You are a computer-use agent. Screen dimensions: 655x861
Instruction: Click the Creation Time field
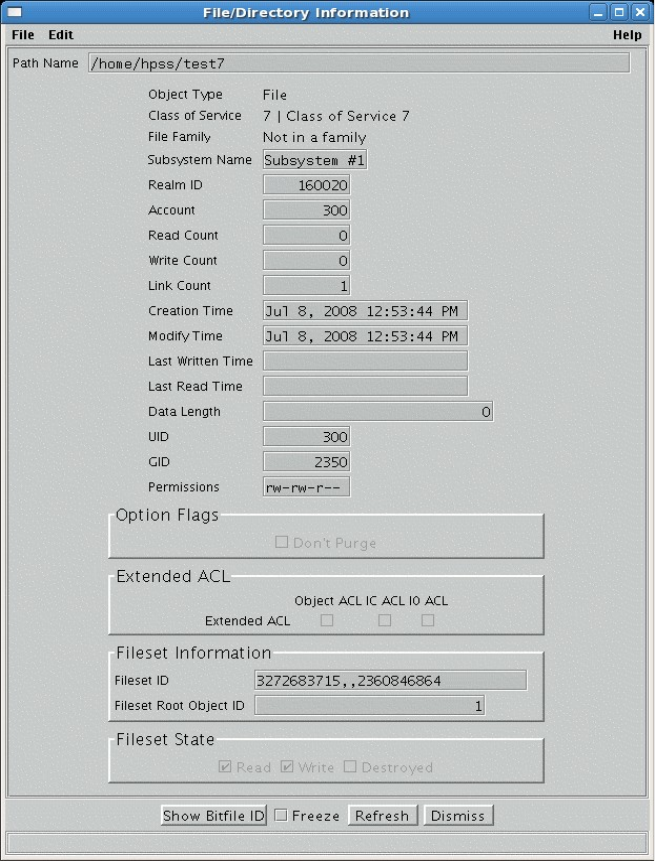click(365, 311)
